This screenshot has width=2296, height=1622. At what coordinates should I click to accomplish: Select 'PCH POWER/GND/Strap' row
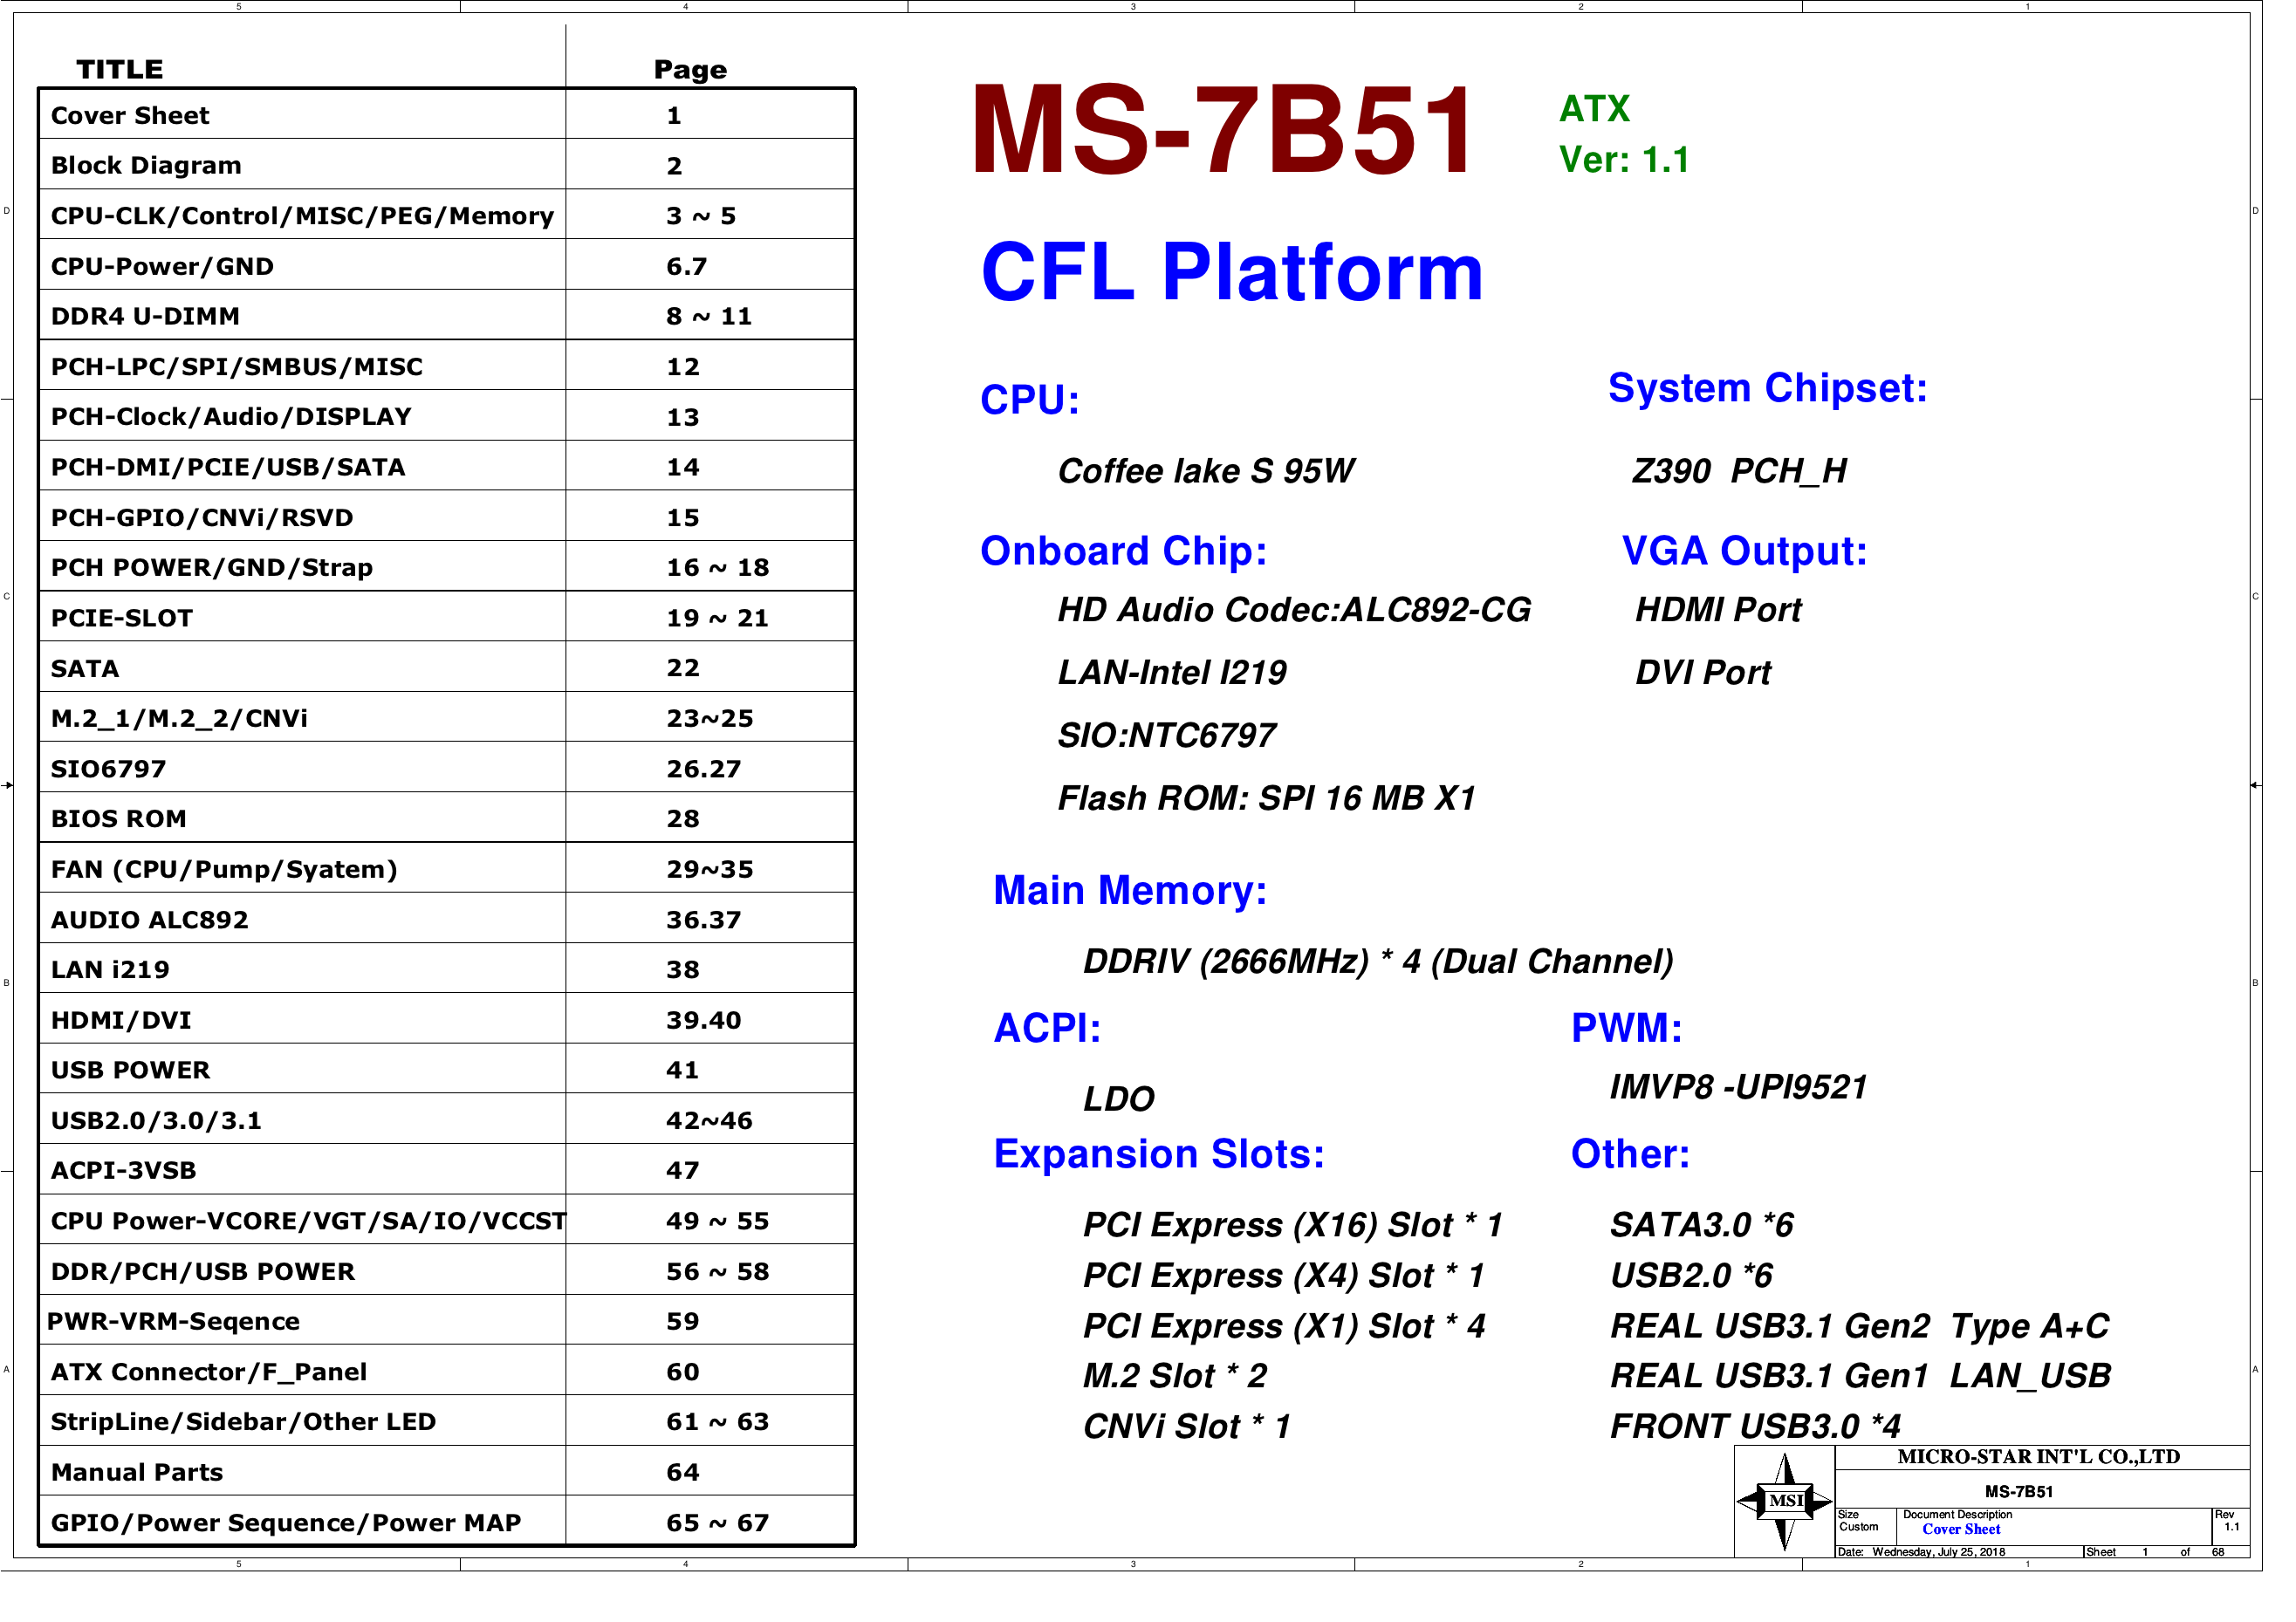[x=211, y=568]
